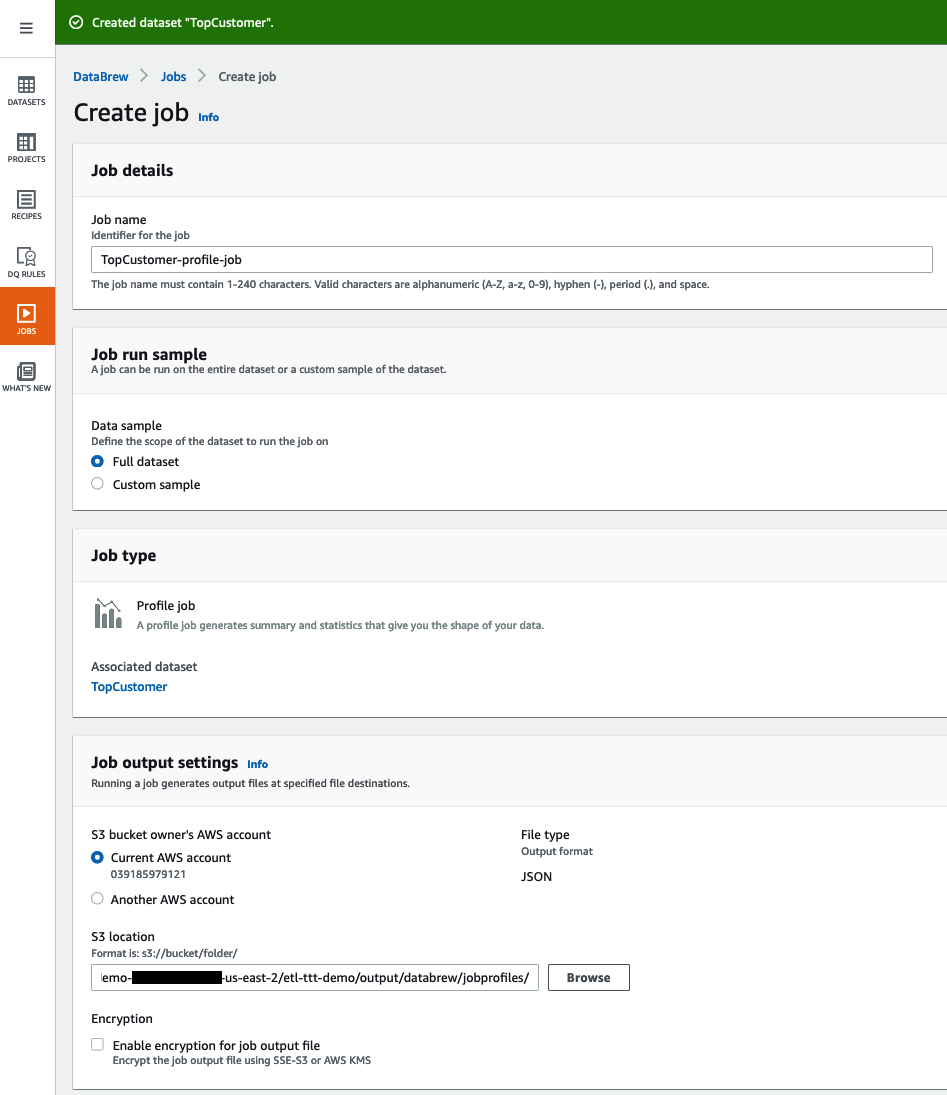Navigate to DataBrew breadcrumb link
This screenshot has width=947, height=1095.
point(101,77)
